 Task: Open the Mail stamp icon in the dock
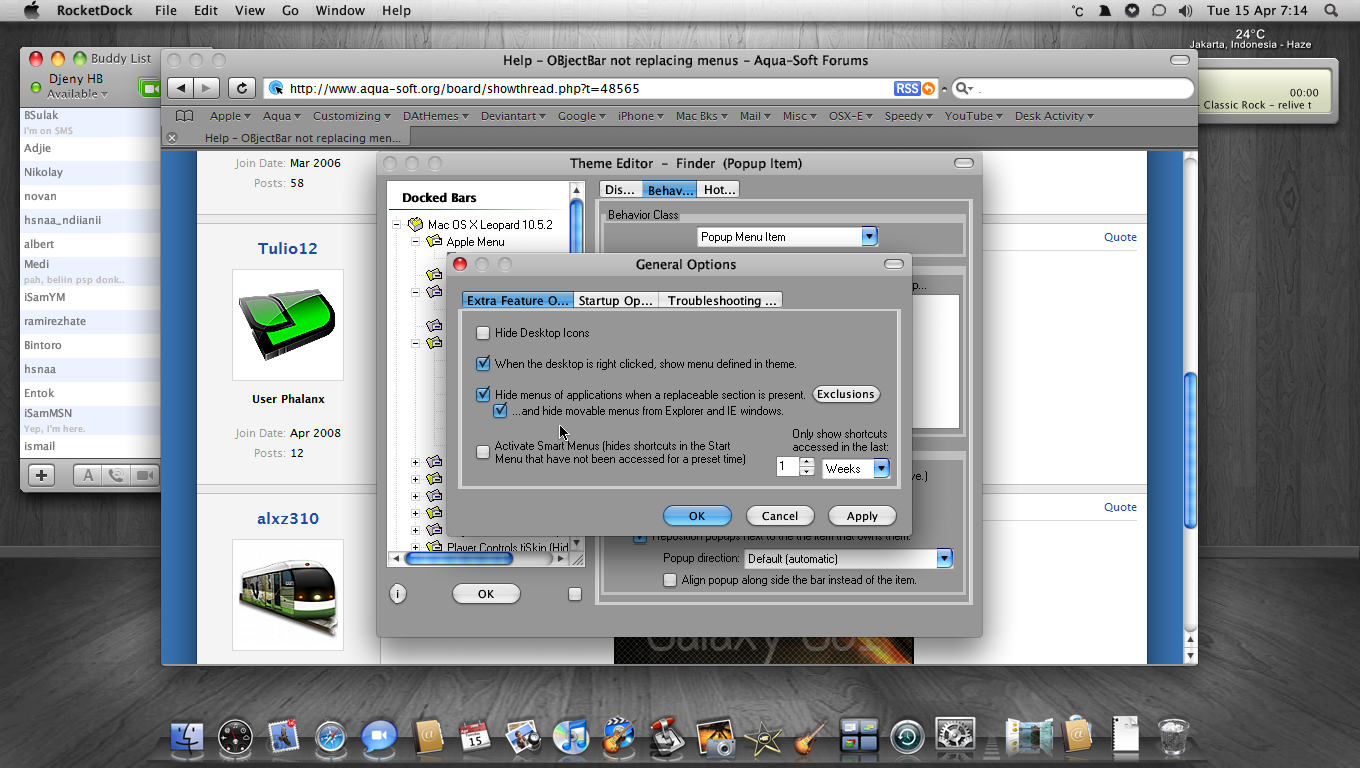pyautogui.click(x=284, y=737)
